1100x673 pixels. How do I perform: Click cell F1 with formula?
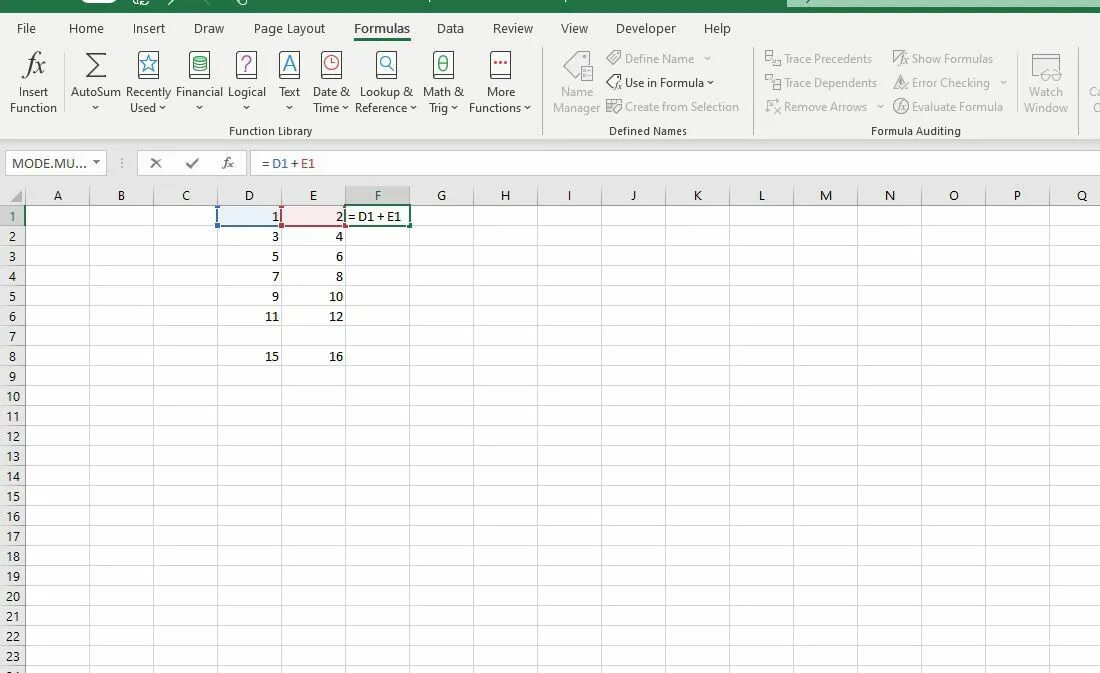(377, 216)
